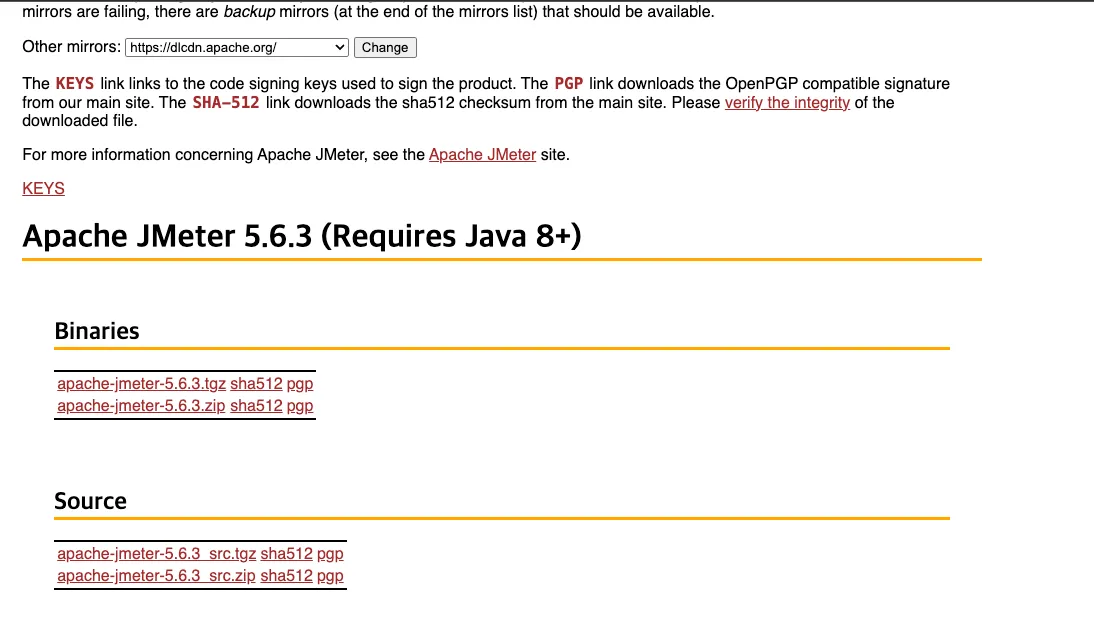Click the Change mirror button

[x=385, y=47]
